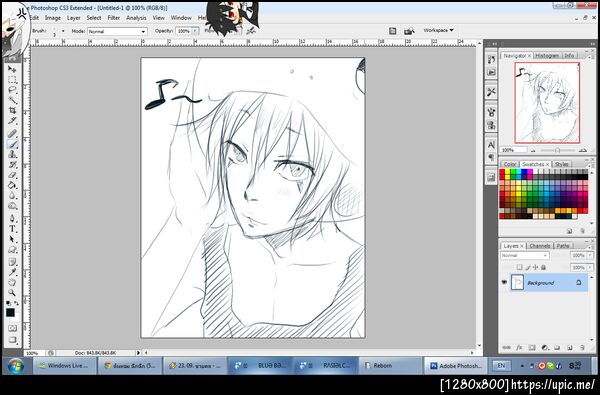Toggle lock image pixels in Layers

527,267
